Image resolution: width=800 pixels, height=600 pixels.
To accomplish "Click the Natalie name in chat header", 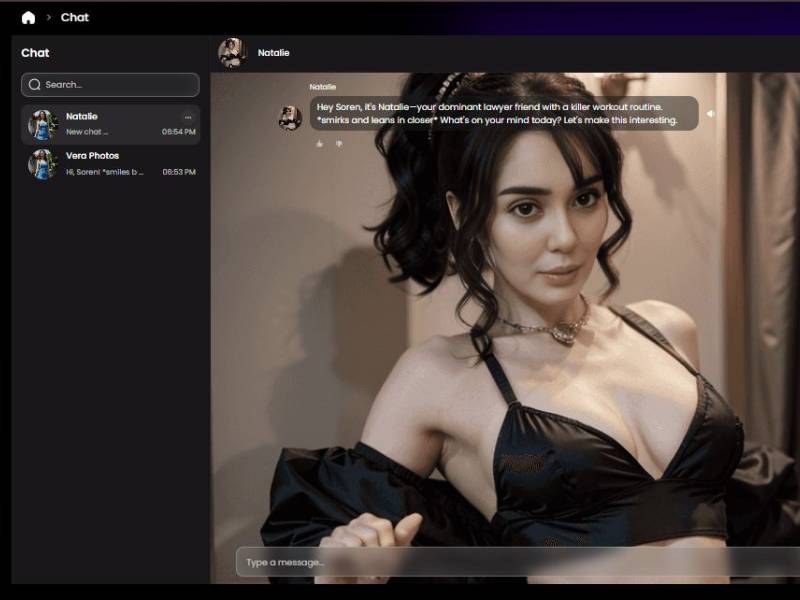I will 273,53.
